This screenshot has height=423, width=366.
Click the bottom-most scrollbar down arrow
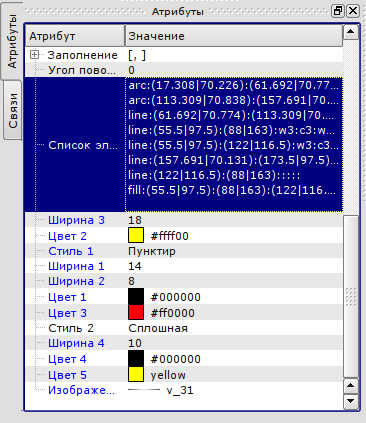pos(351,401)
